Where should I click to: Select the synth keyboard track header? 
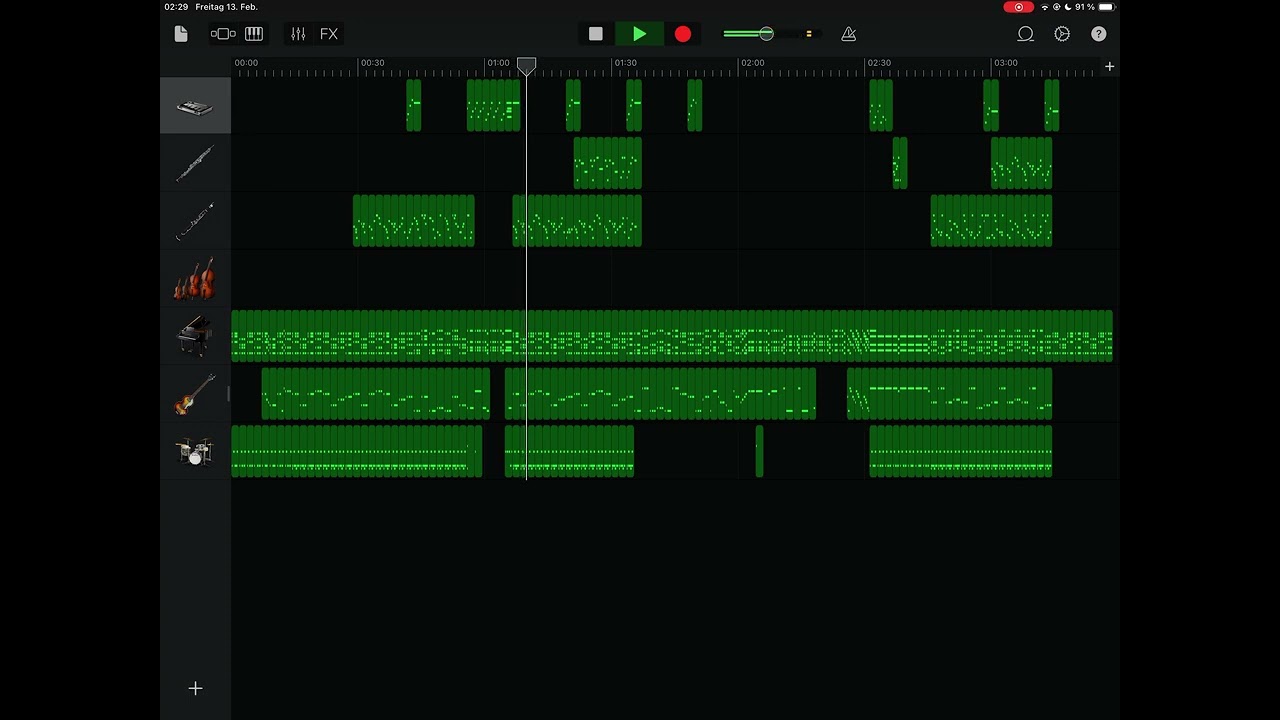click(x=195, y=106)
